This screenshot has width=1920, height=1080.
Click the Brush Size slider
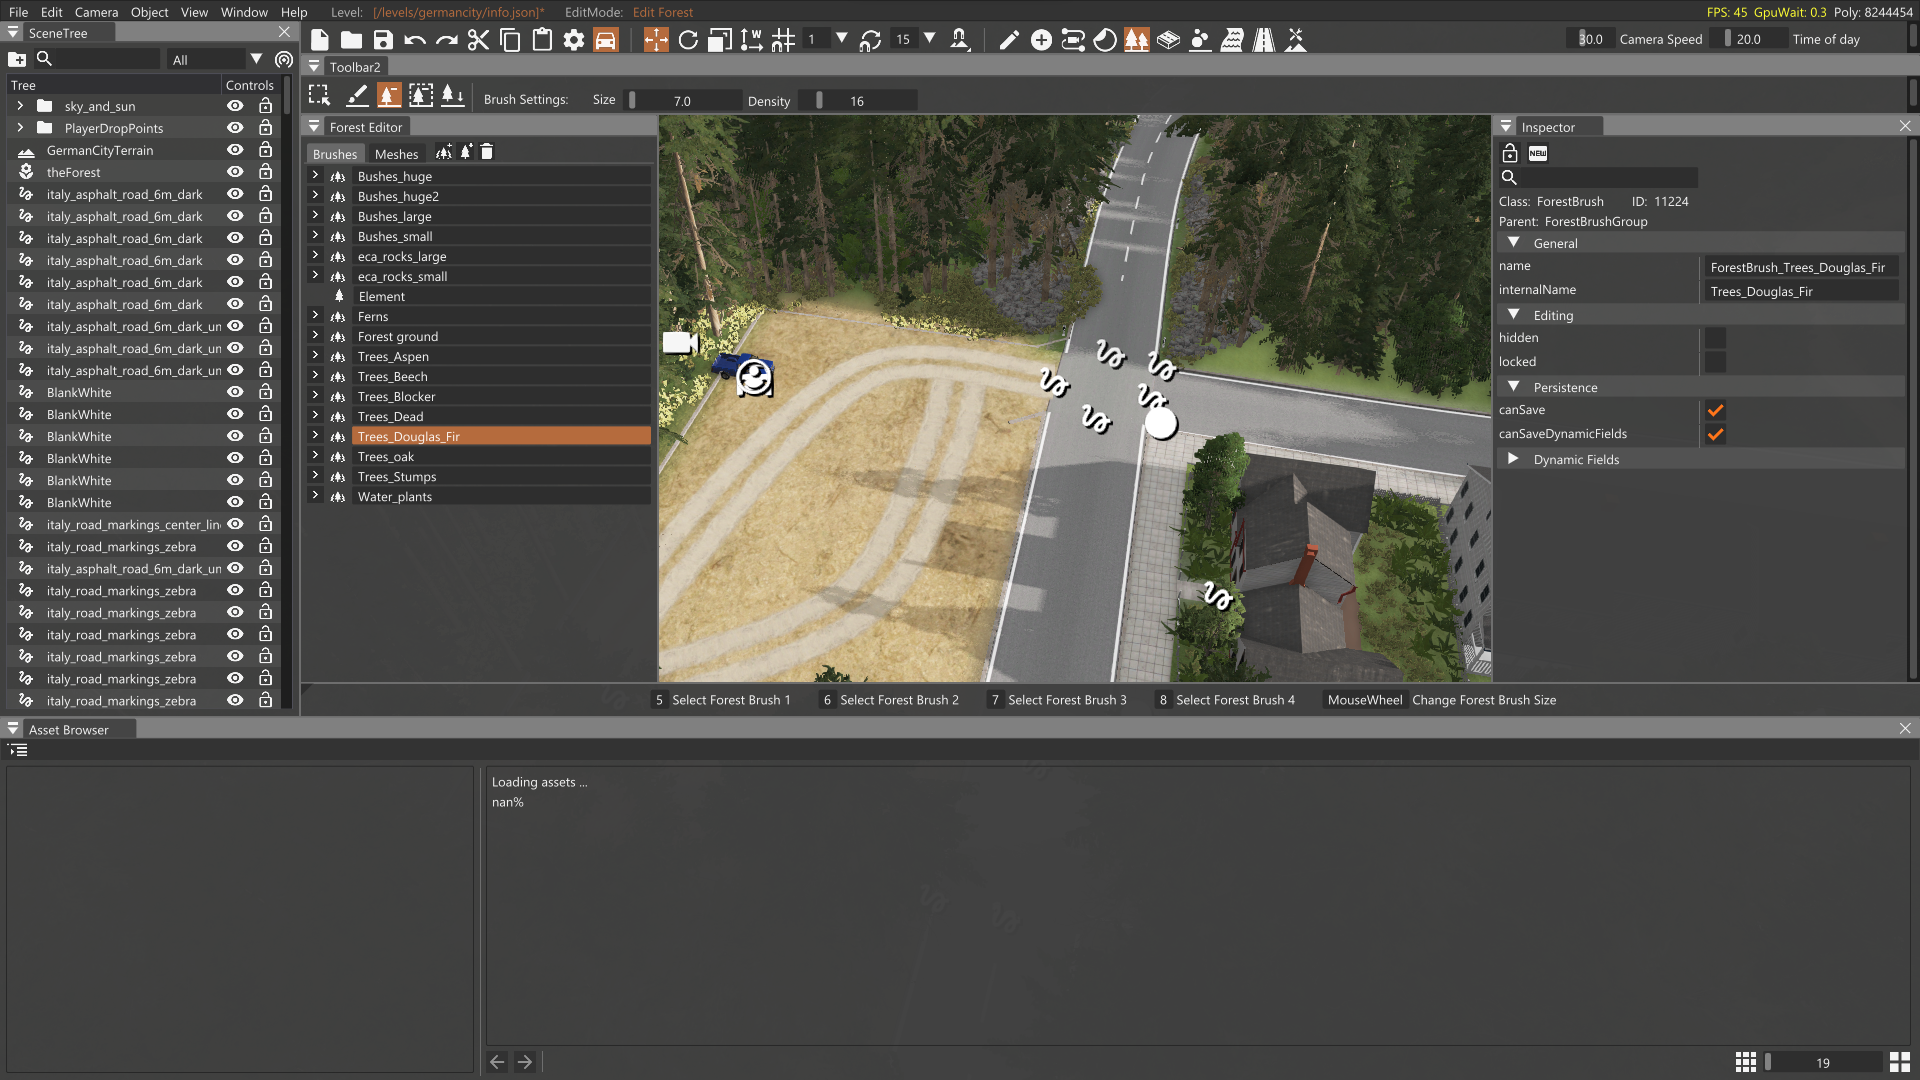pyautogui.click(x=683, y=100)
